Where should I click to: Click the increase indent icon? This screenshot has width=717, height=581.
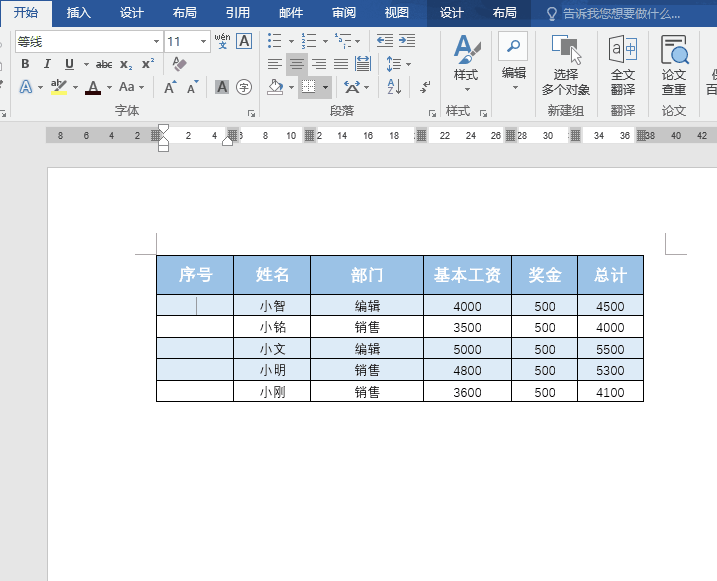point(407,41)
